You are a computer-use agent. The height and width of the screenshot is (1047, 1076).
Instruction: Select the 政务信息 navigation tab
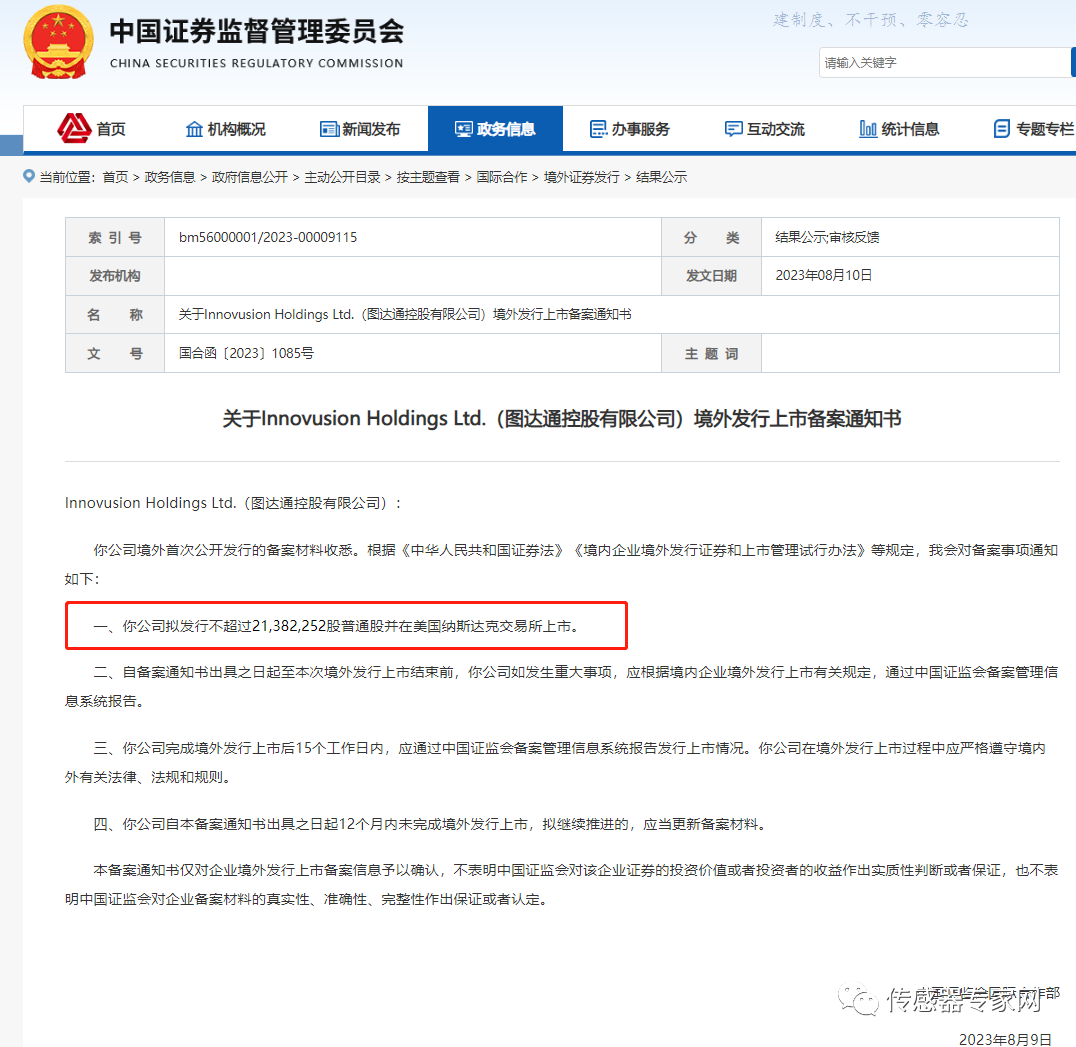[x=495, y=129]
